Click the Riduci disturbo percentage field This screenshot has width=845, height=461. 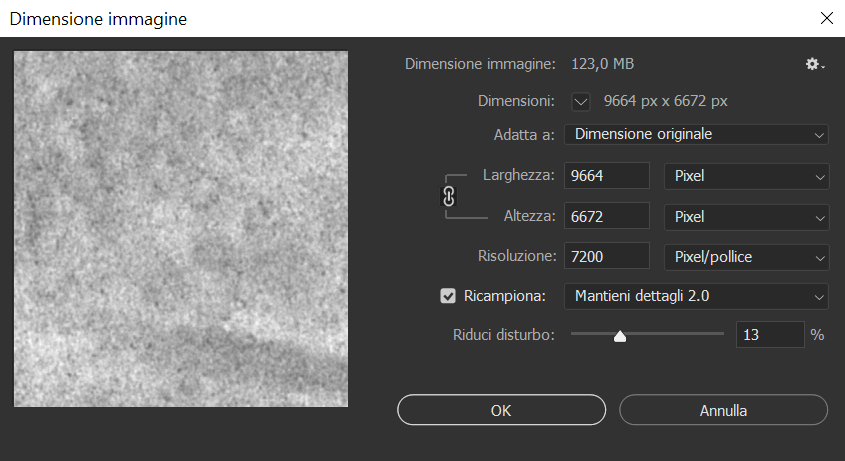click(x=770, y=335)
